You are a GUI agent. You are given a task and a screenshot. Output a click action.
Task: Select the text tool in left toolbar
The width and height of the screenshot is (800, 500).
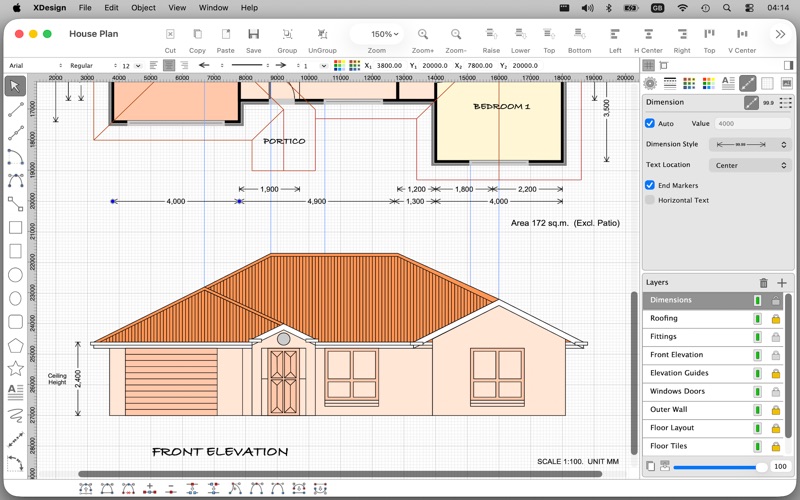point(15,391)
